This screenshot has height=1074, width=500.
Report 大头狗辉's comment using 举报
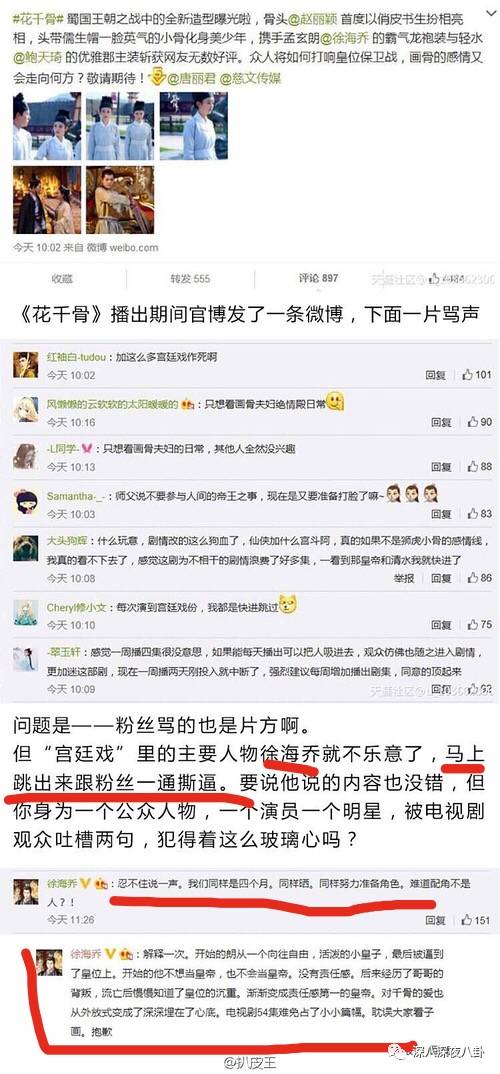tap(404, 579)
